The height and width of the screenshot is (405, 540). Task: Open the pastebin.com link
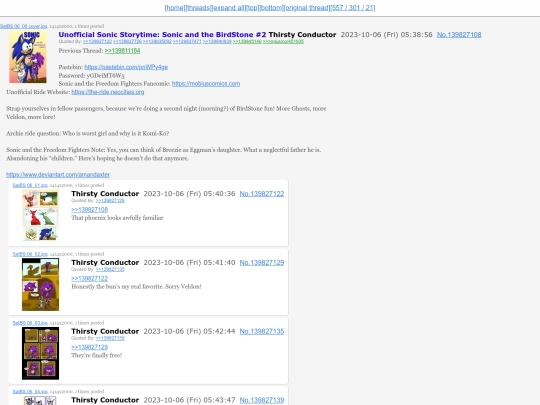[126, 67]
